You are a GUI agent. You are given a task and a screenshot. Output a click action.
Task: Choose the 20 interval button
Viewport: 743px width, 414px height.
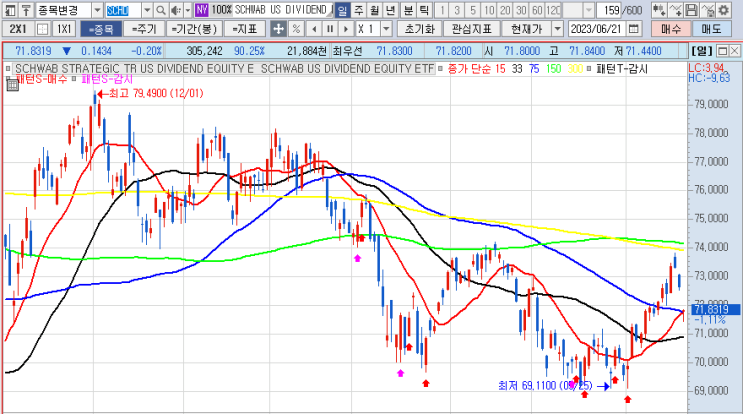(x=505, y=10)
